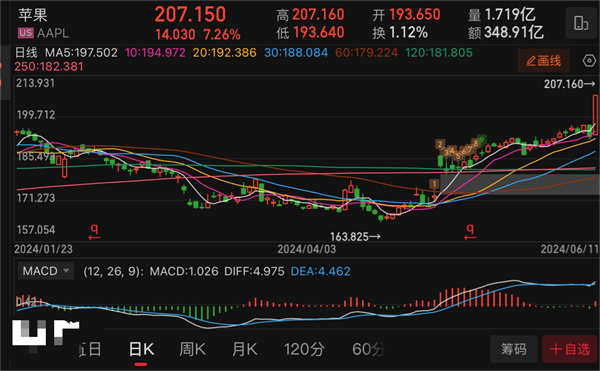The height and width of the screenshot is (371, 600).
Task: Switch to the 60分 tab
Action: 368,349
